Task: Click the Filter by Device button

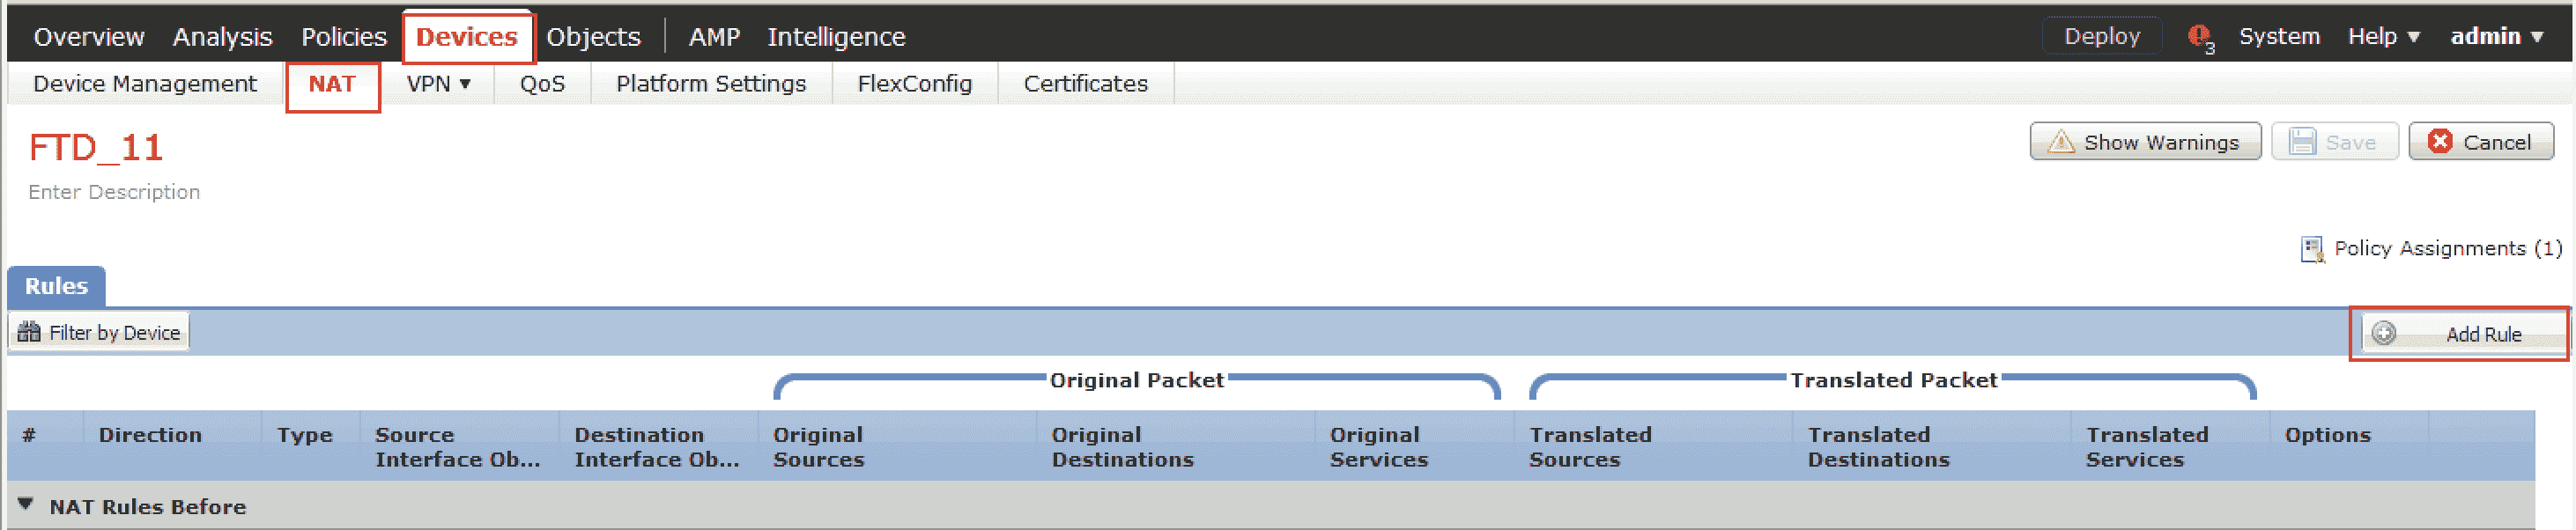Action: [x=99, y=332]
